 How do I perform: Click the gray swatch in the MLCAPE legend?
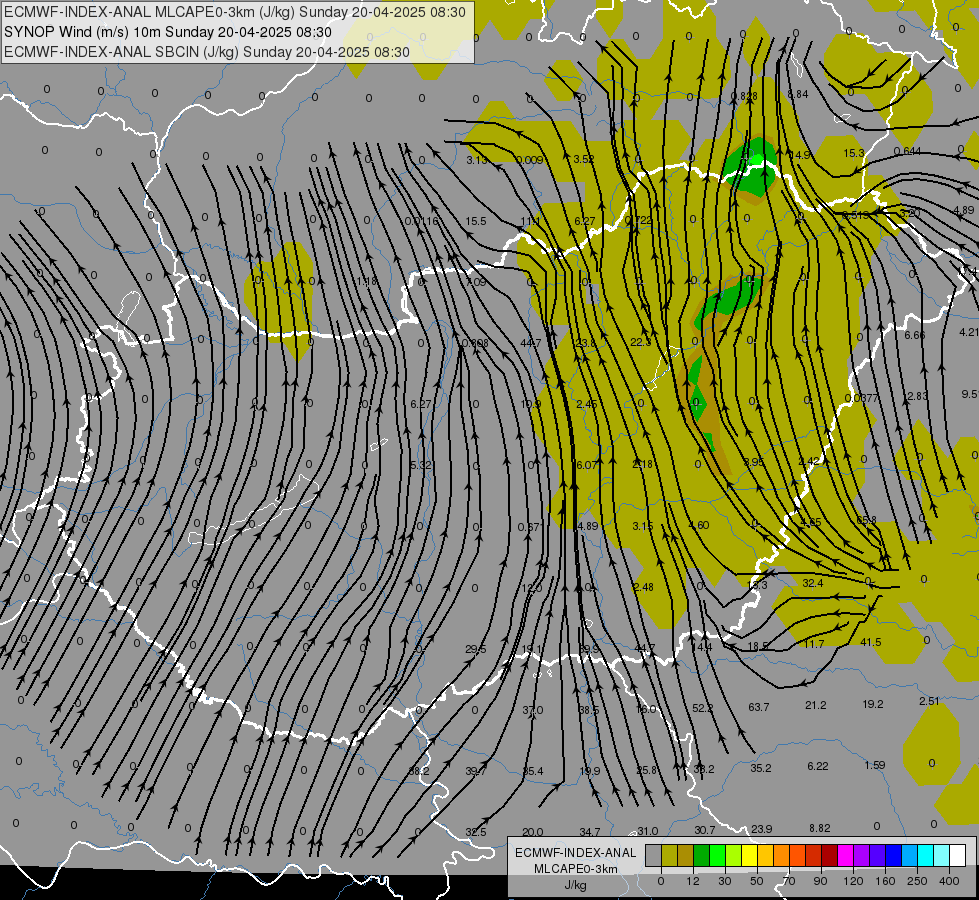654,856
